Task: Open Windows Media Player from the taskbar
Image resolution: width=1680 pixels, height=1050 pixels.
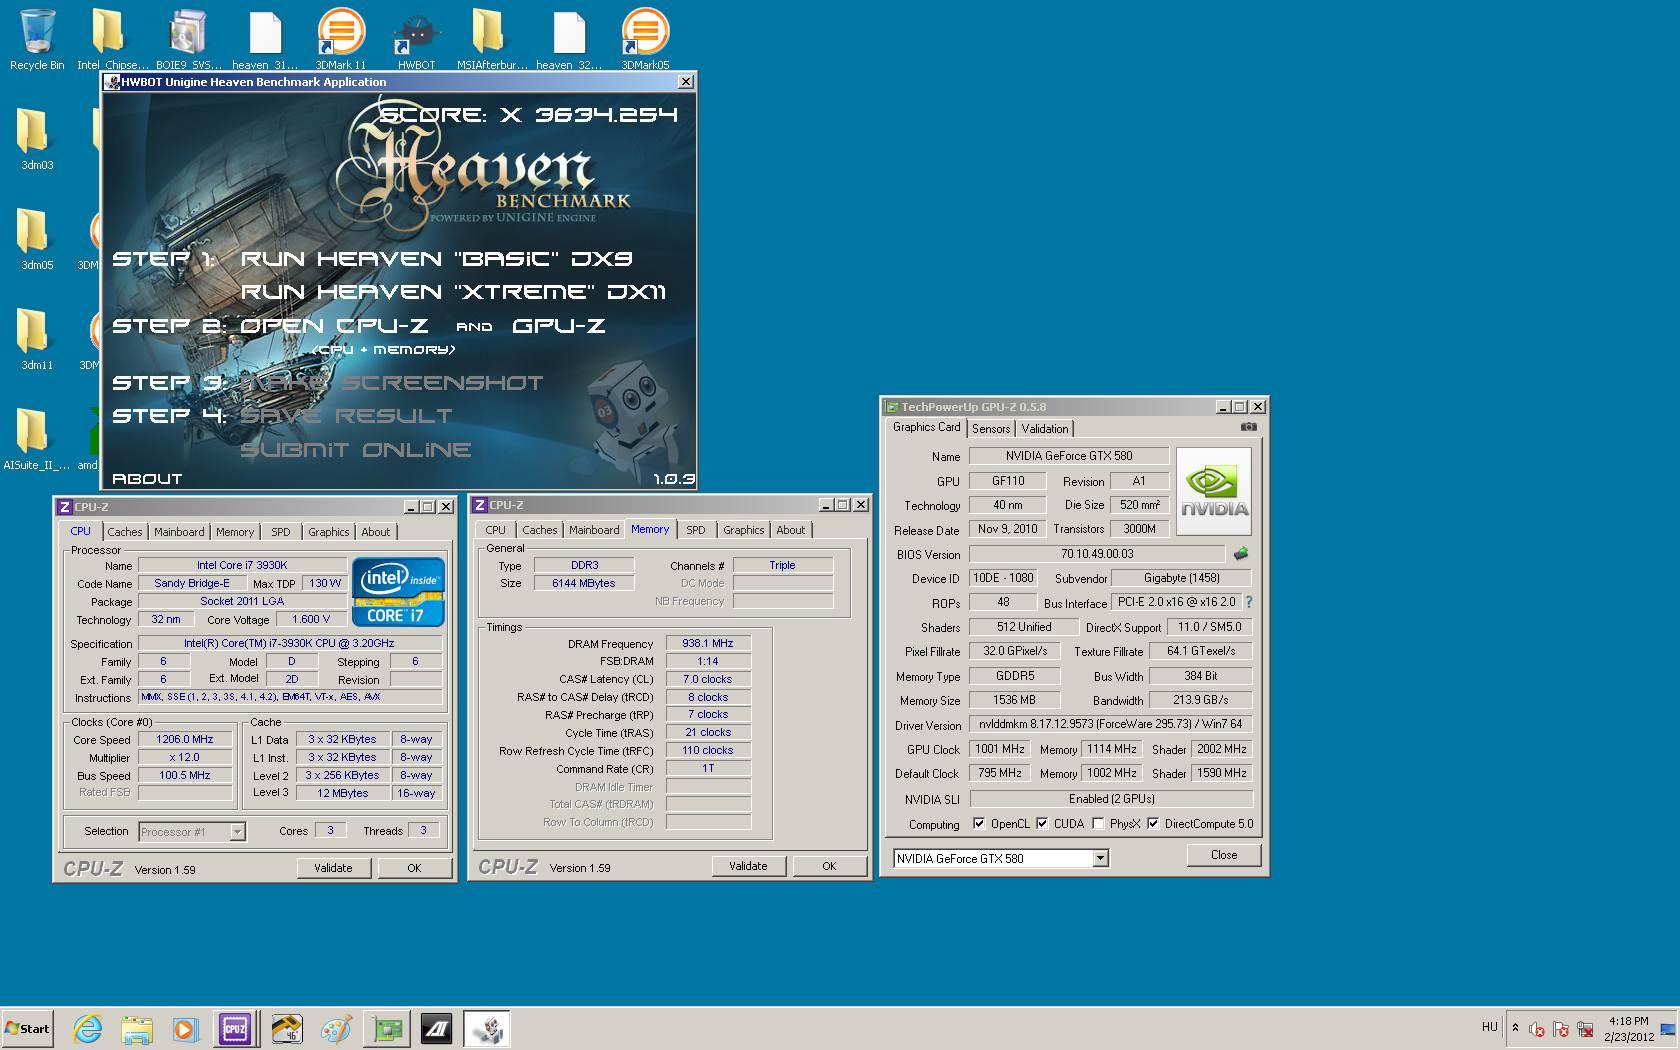Action: pyautogui.click(x=185, y=1028)
